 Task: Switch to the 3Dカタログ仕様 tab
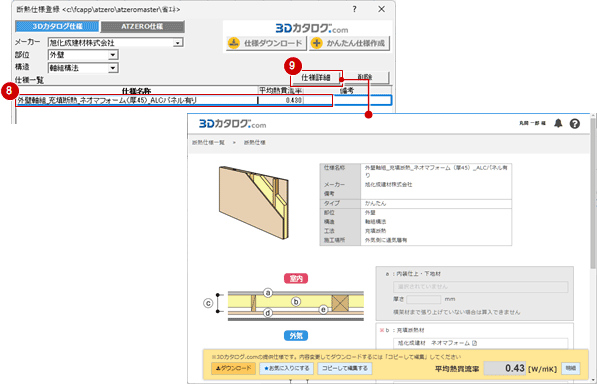click(57, 26)
